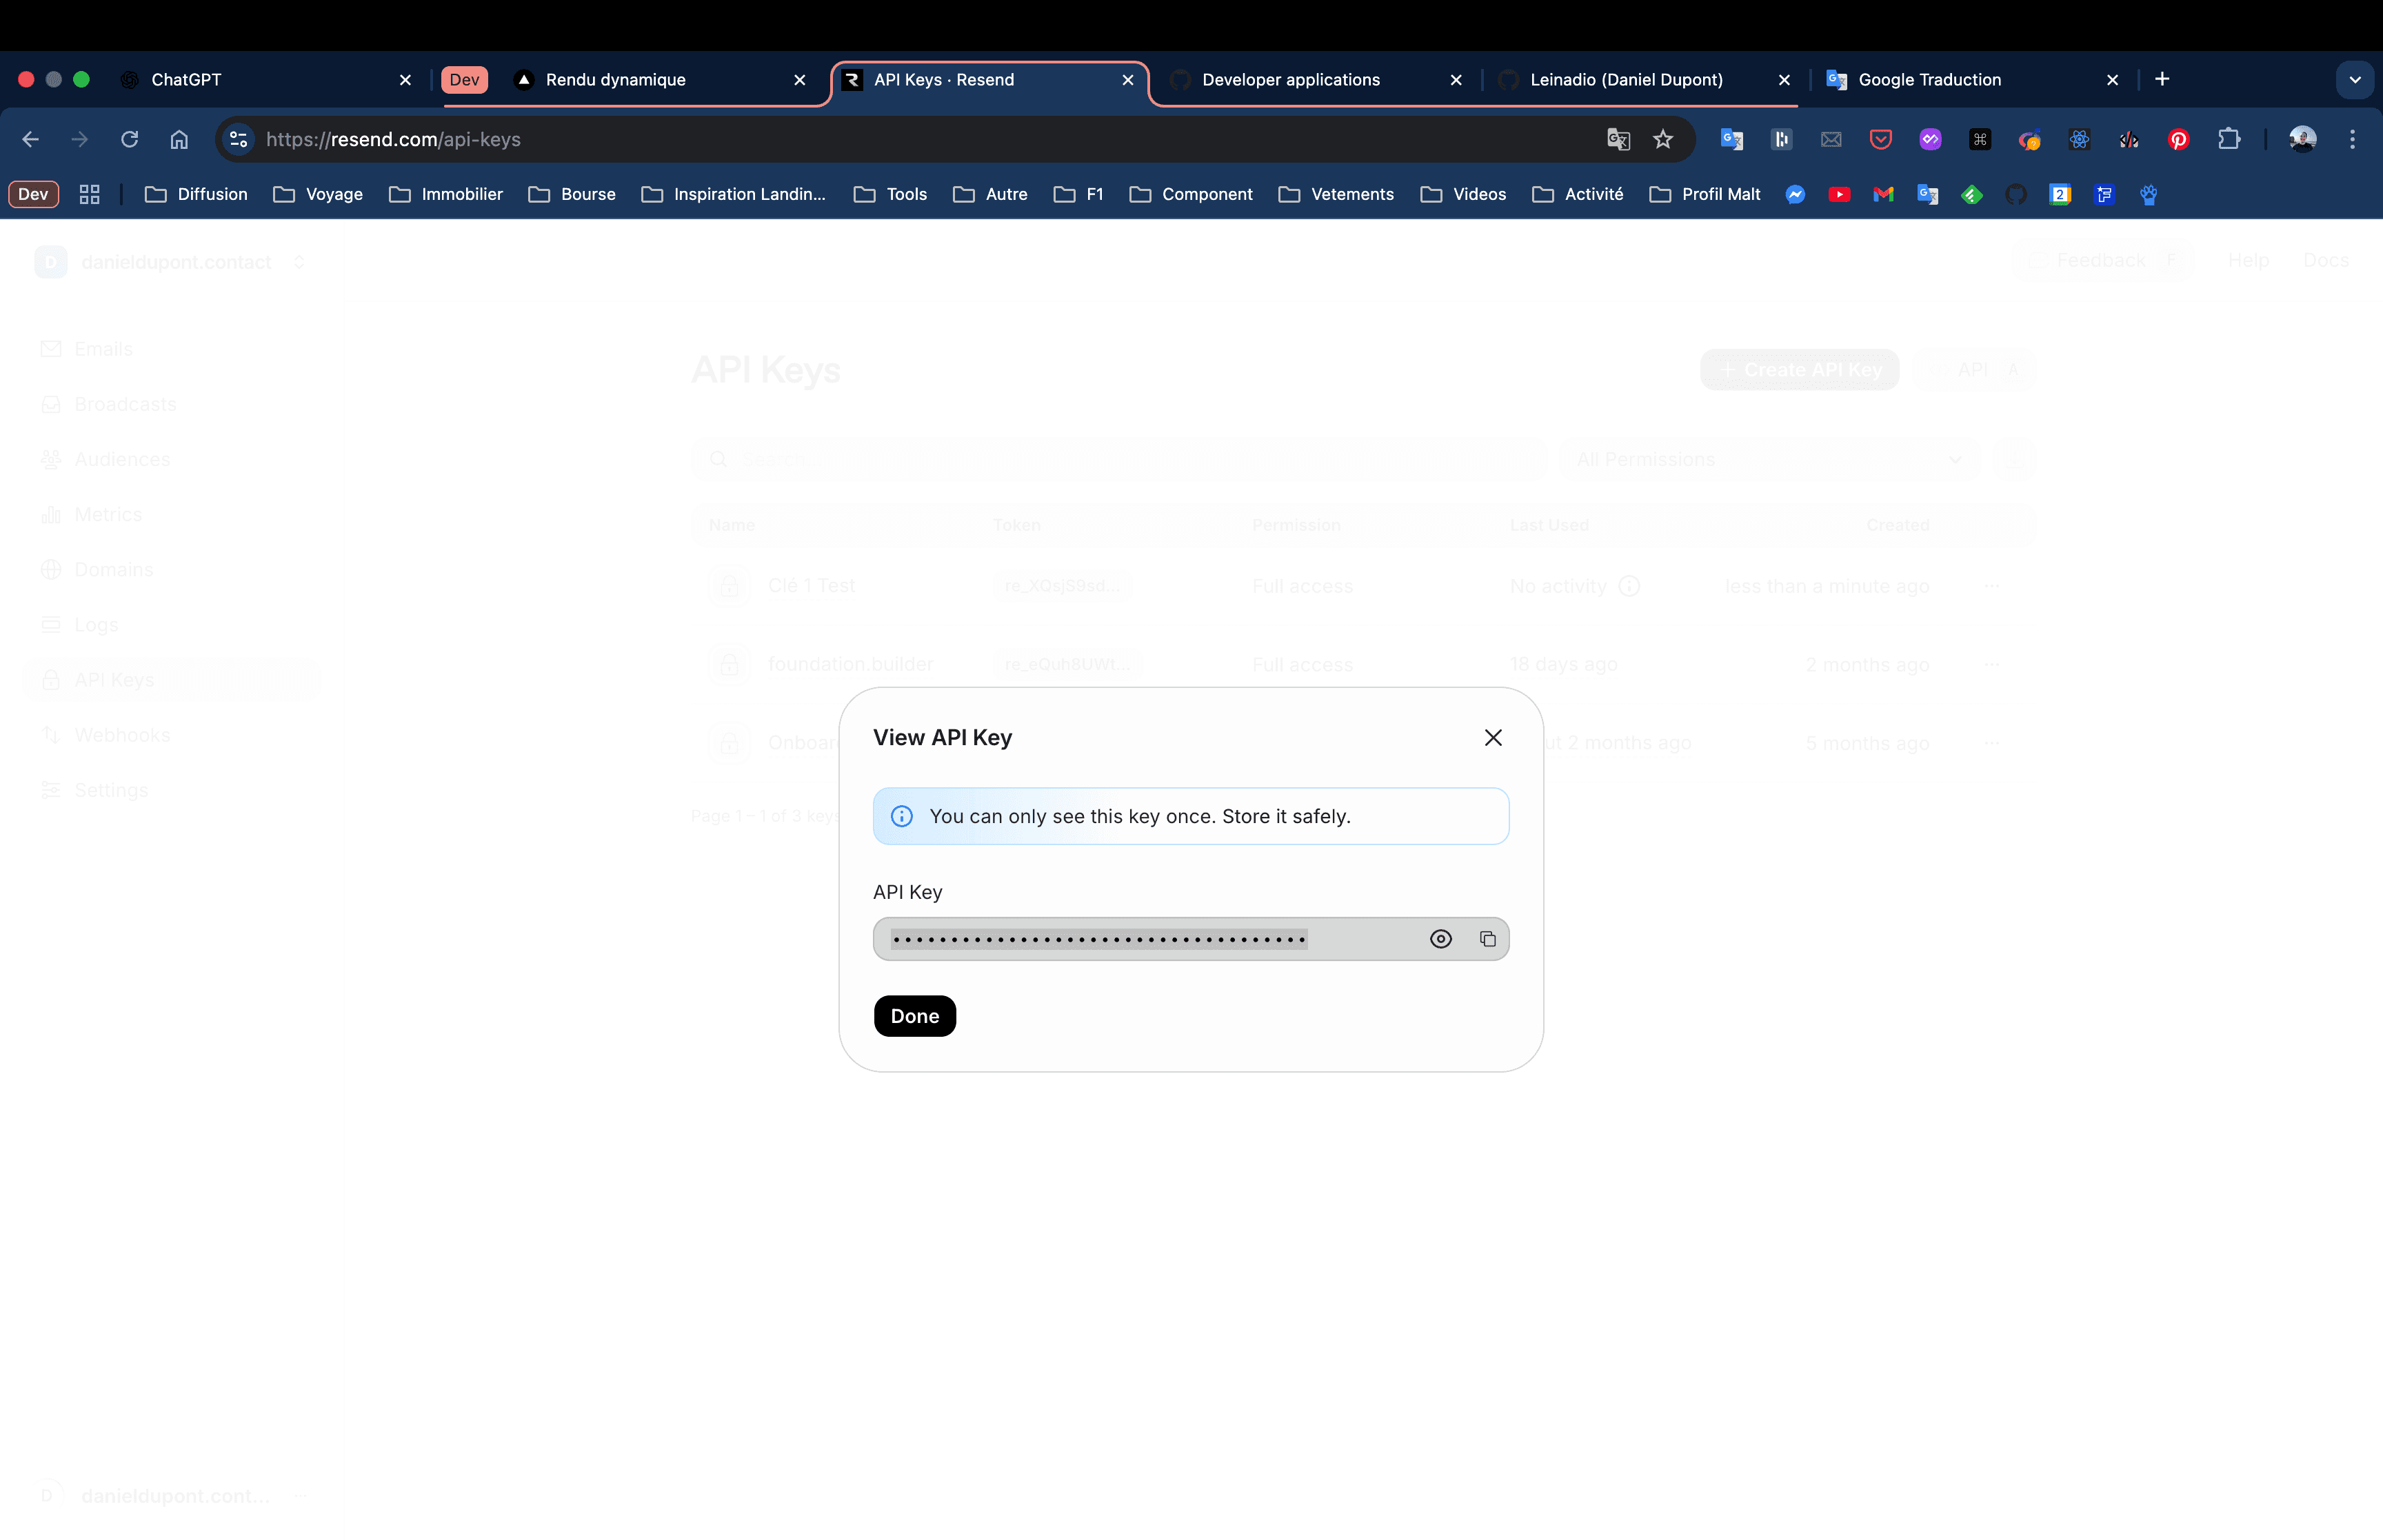This screenshot has width=2383, height=1540.
Task: Close the View API Key dialog
Action: [1493, 738]
